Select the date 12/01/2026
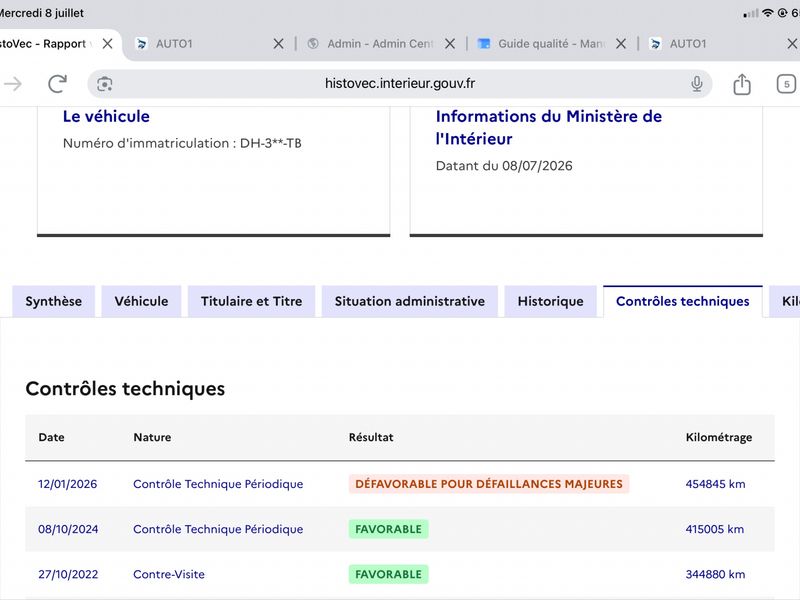Image resolution: width=800 pixels, height=600 pixels. tap(67, 484)
